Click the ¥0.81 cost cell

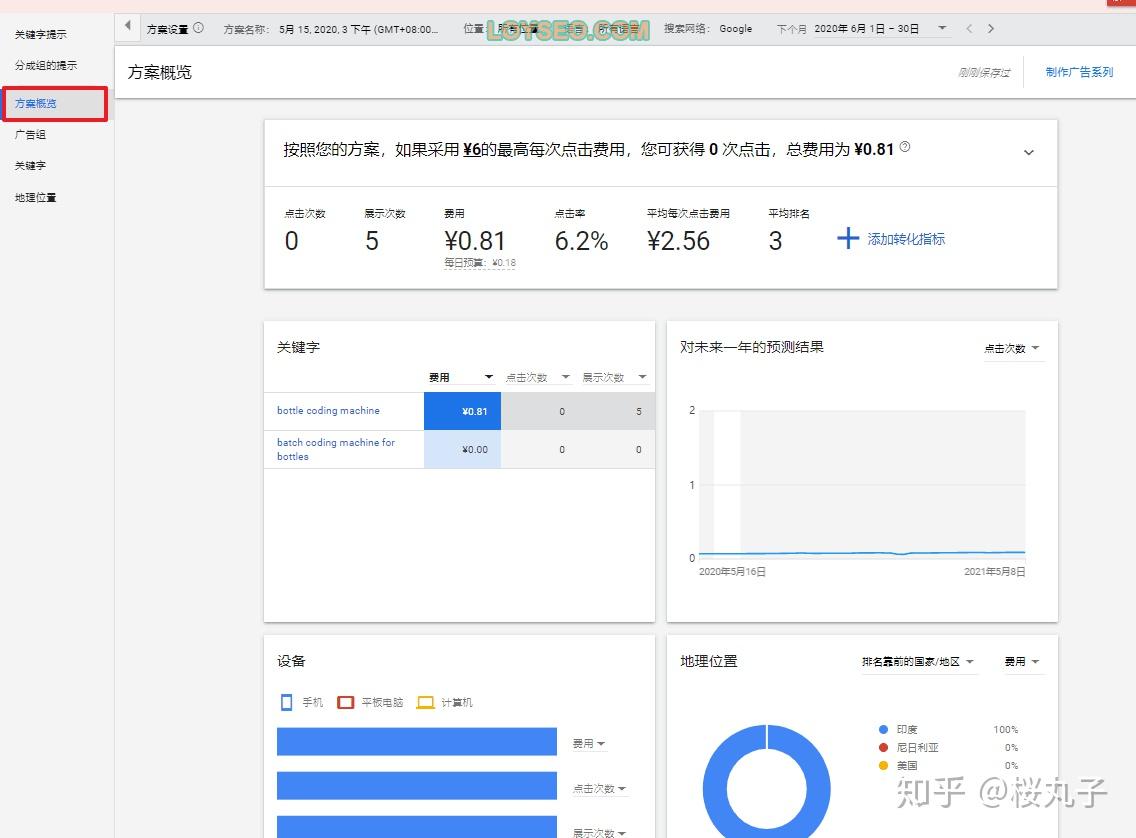(462, 411)
